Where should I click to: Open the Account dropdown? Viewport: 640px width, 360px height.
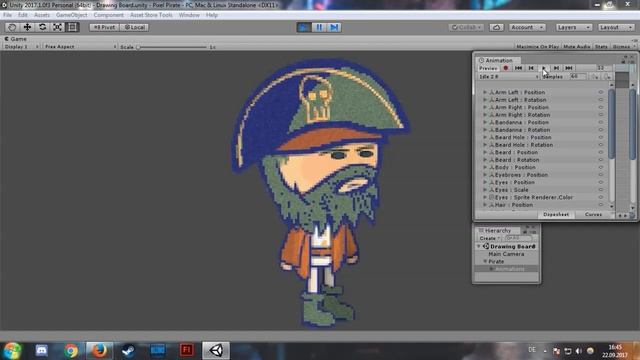(x=527, y=27)
